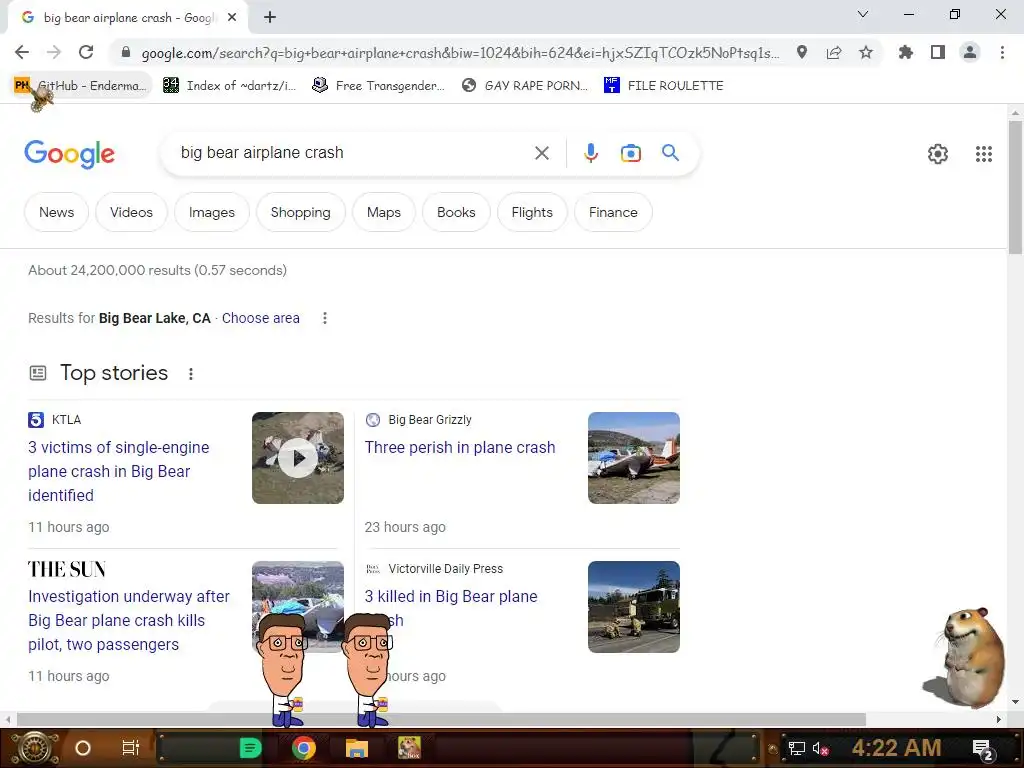Open the Extensions puzzle icon
Viewport: 1024px width, 768px height.
coord(906,52)
